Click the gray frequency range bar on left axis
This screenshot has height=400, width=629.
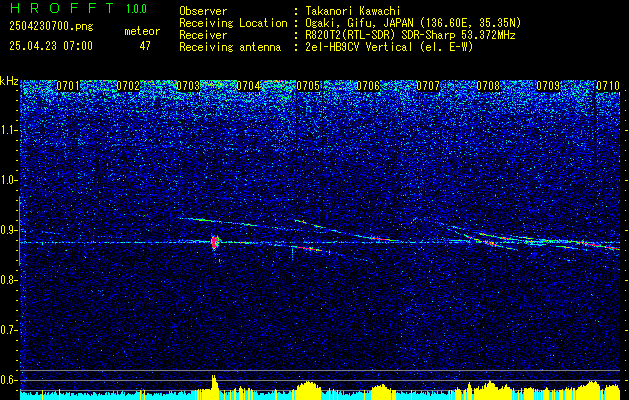tap(19, 230)
